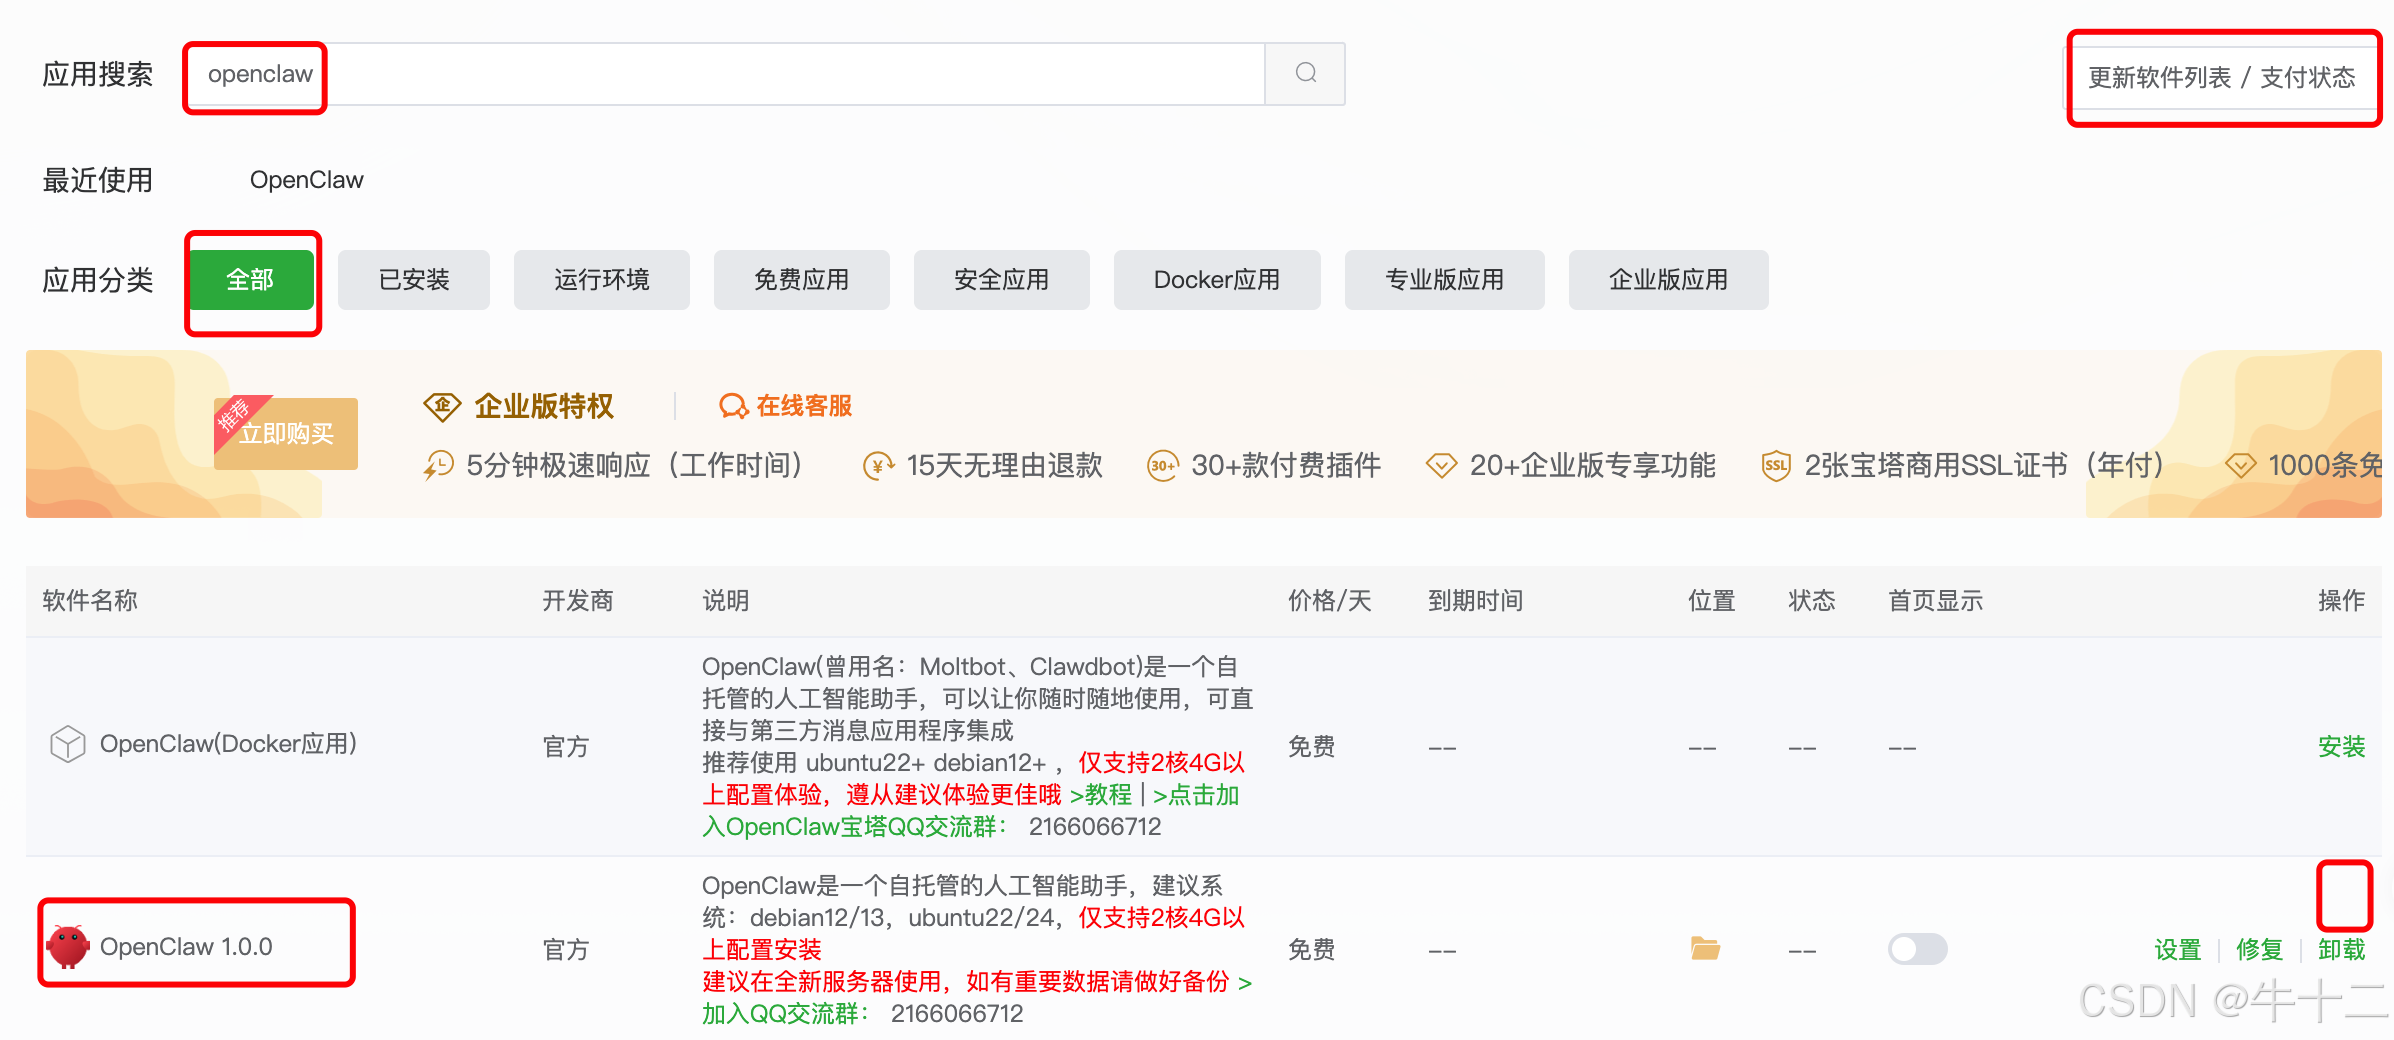Switch to 专业版应用 category

(x=1445, y=280)
